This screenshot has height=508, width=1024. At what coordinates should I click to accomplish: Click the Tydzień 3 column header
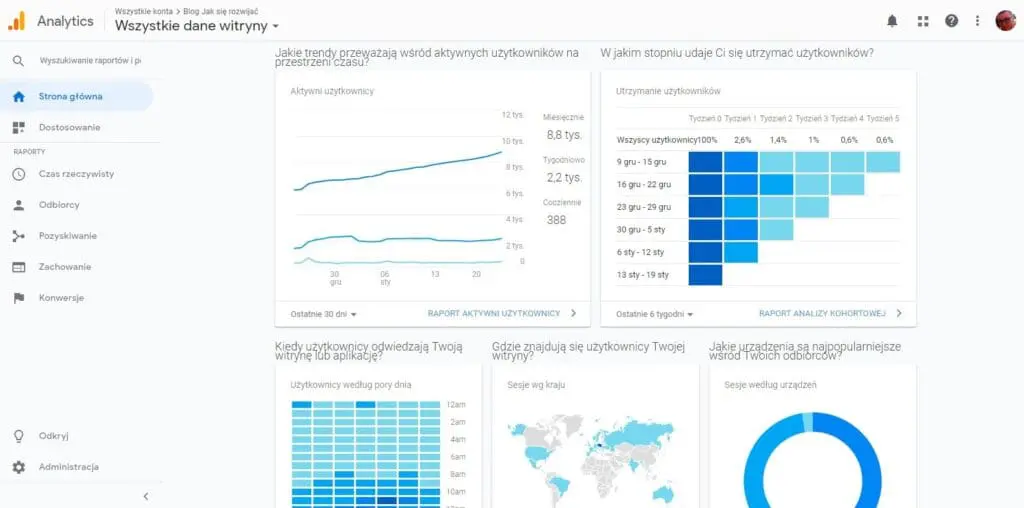(812, 118)
